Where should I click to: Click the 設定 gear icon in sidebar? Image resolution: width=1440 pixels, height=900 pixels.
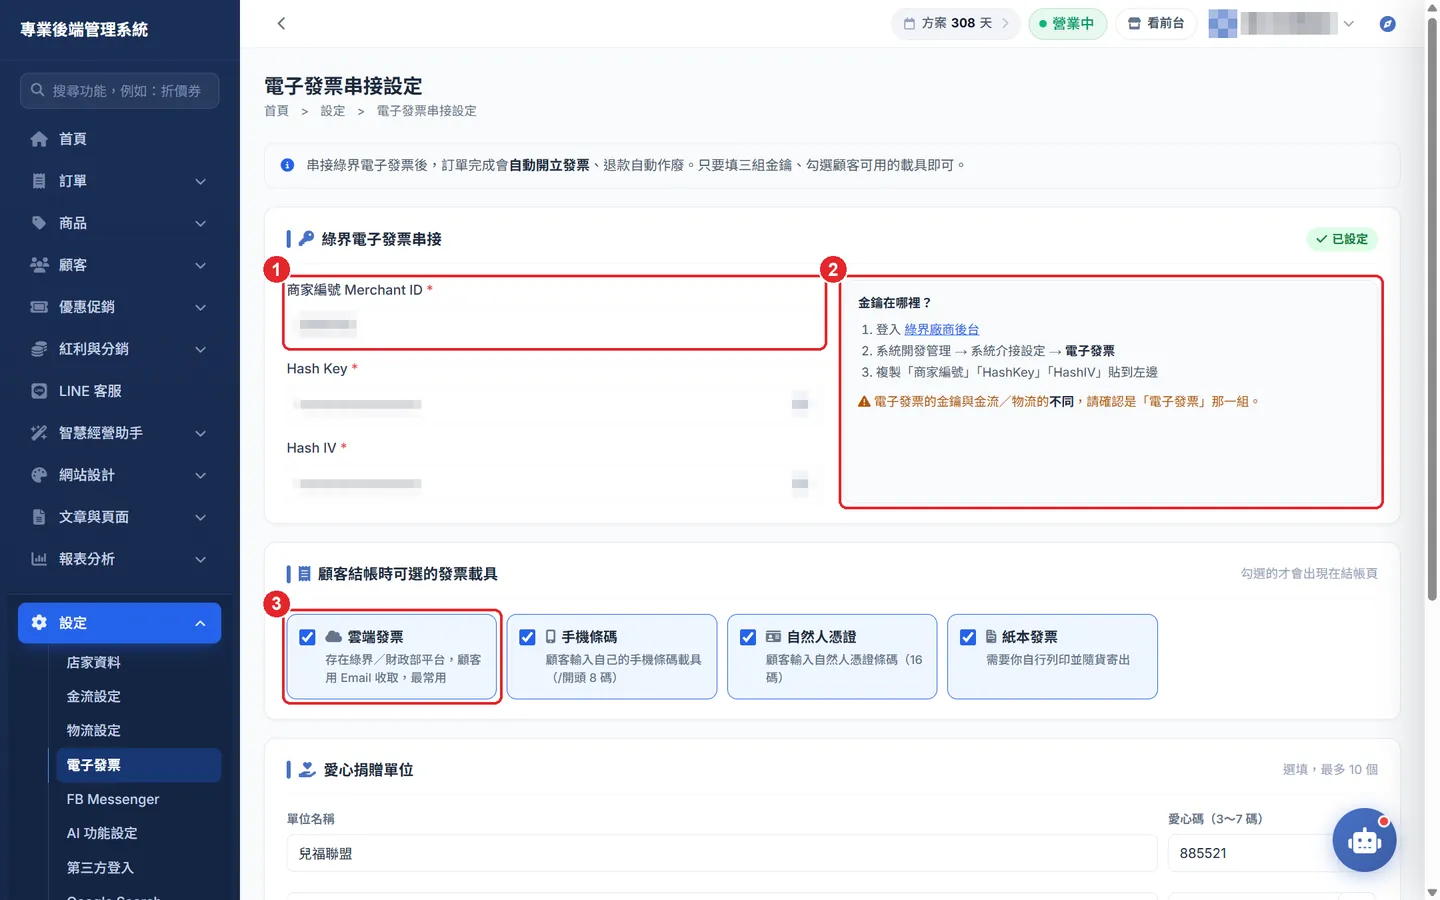39,623
